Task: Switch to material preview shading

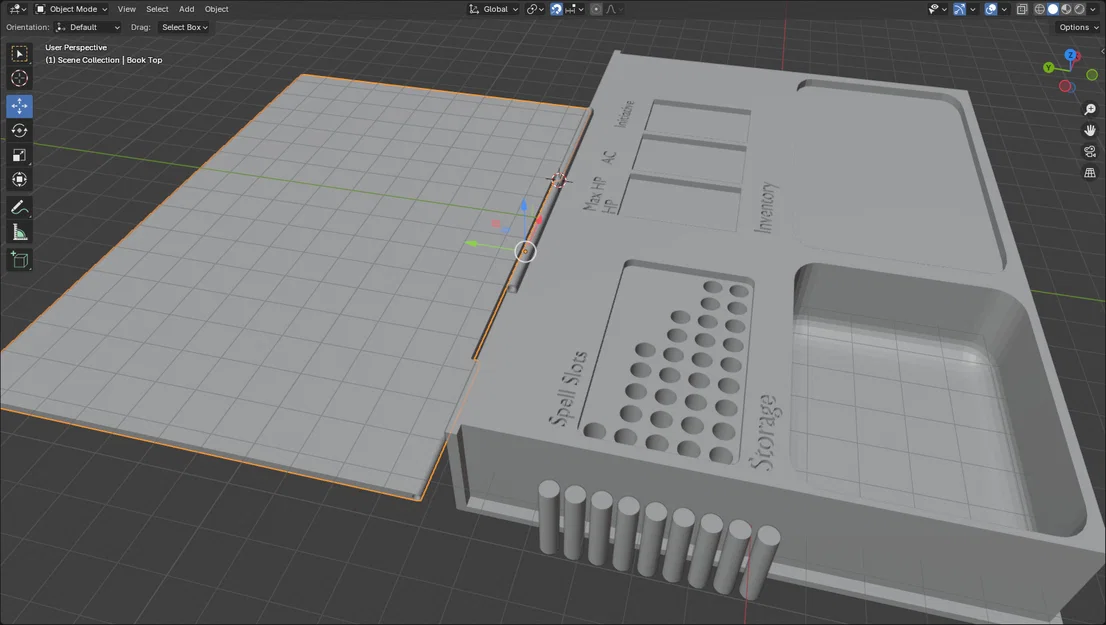Action: coord(1066,9)
